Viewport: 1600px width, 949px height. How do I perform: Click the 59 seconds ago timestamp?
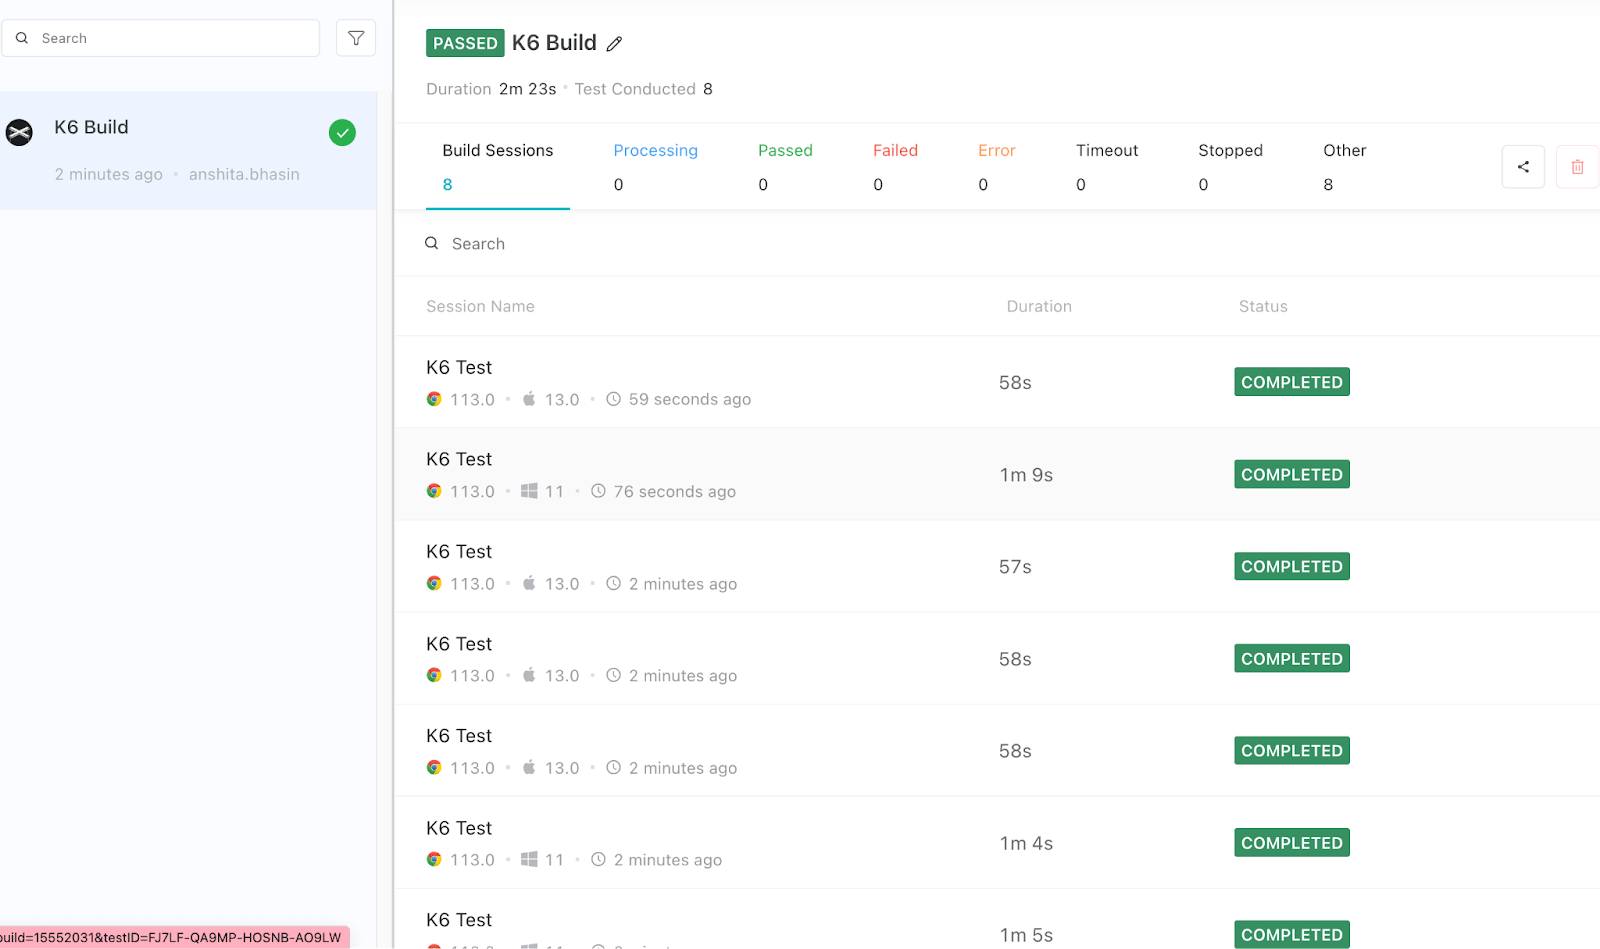tap(690, 399)
